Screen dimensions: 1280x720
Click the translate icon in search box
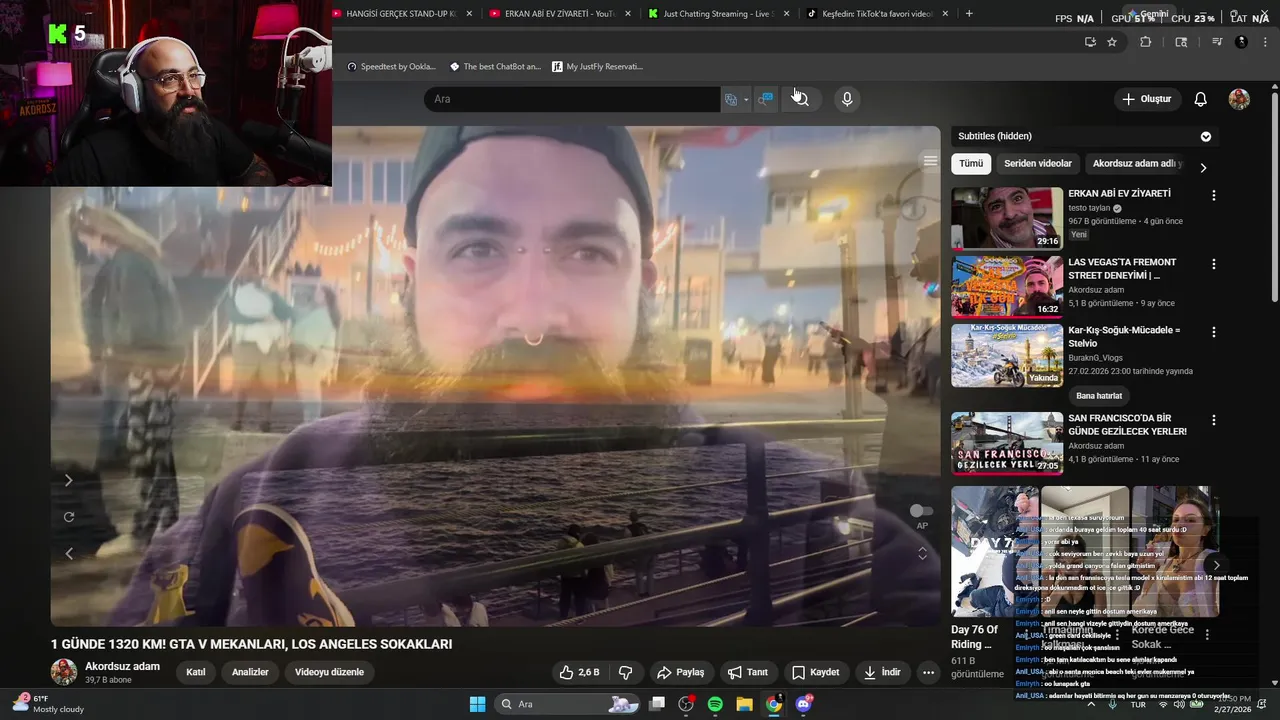click(x=731, y=99)
